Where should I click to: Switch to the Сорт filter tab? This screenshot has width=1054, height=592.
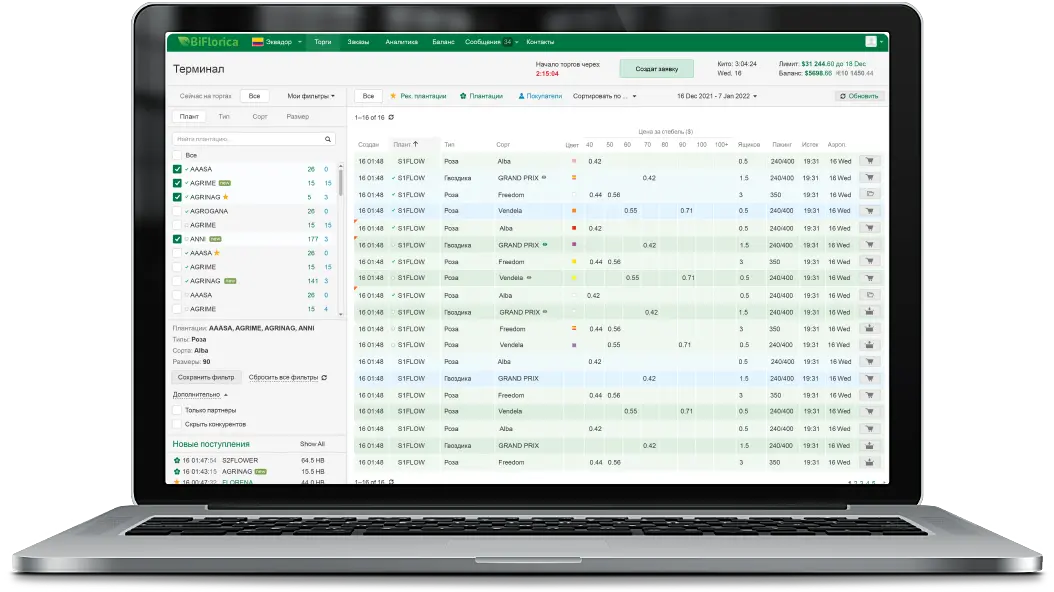click(259, 117)
